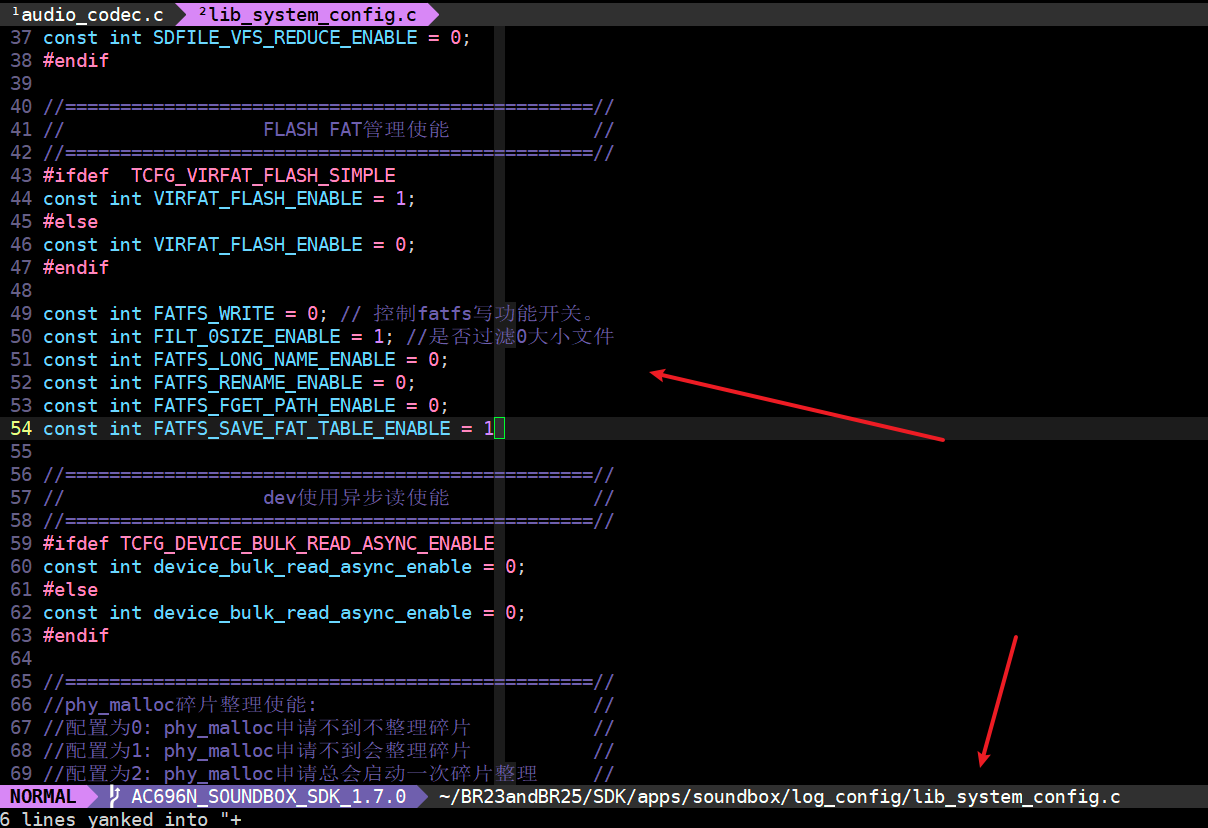The height and width of the screenshot is (828, 1208).
Task: Click TCFG_VIRFAT_FLASH_SIMPLE in the #ifdef line
Action: 263,176
